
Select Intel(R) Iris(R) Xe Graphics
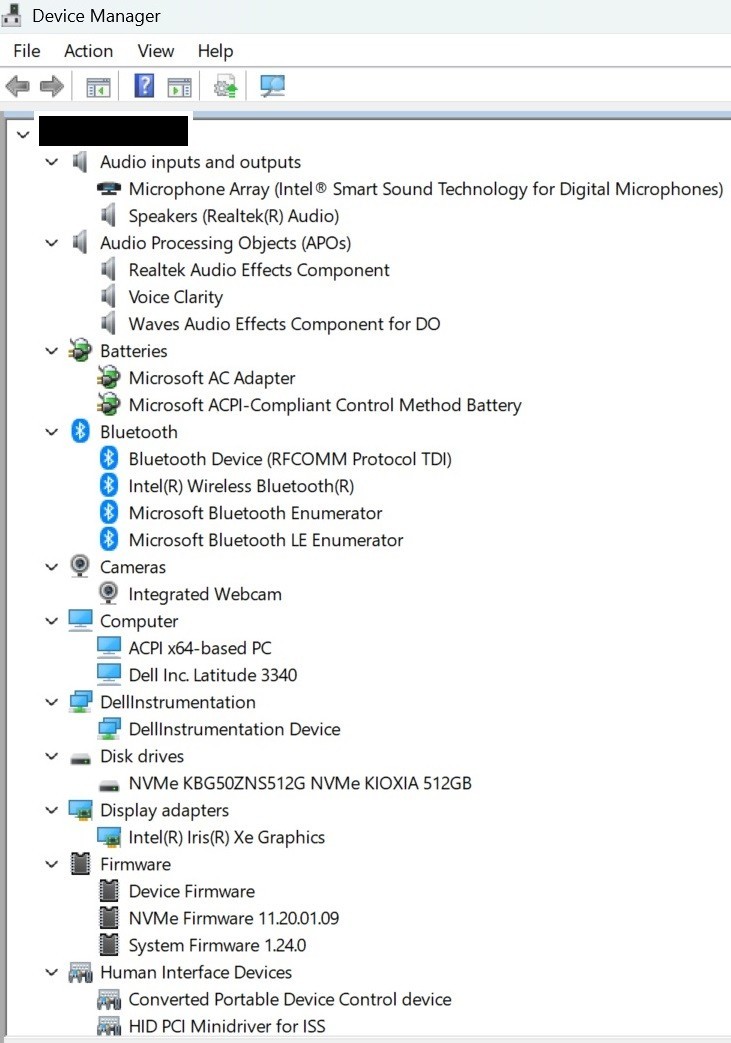[x=227, y=837]
